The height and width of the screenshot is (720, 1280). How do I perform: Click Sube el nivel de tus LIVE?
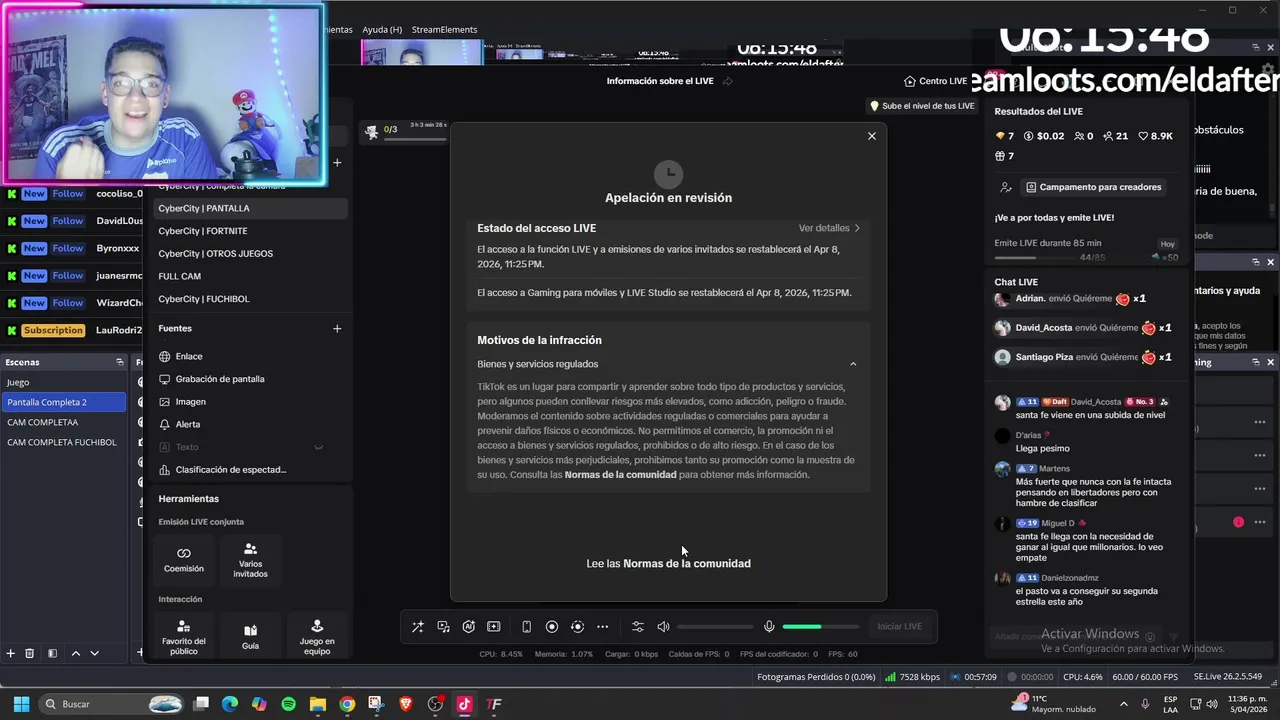point(922,106)
